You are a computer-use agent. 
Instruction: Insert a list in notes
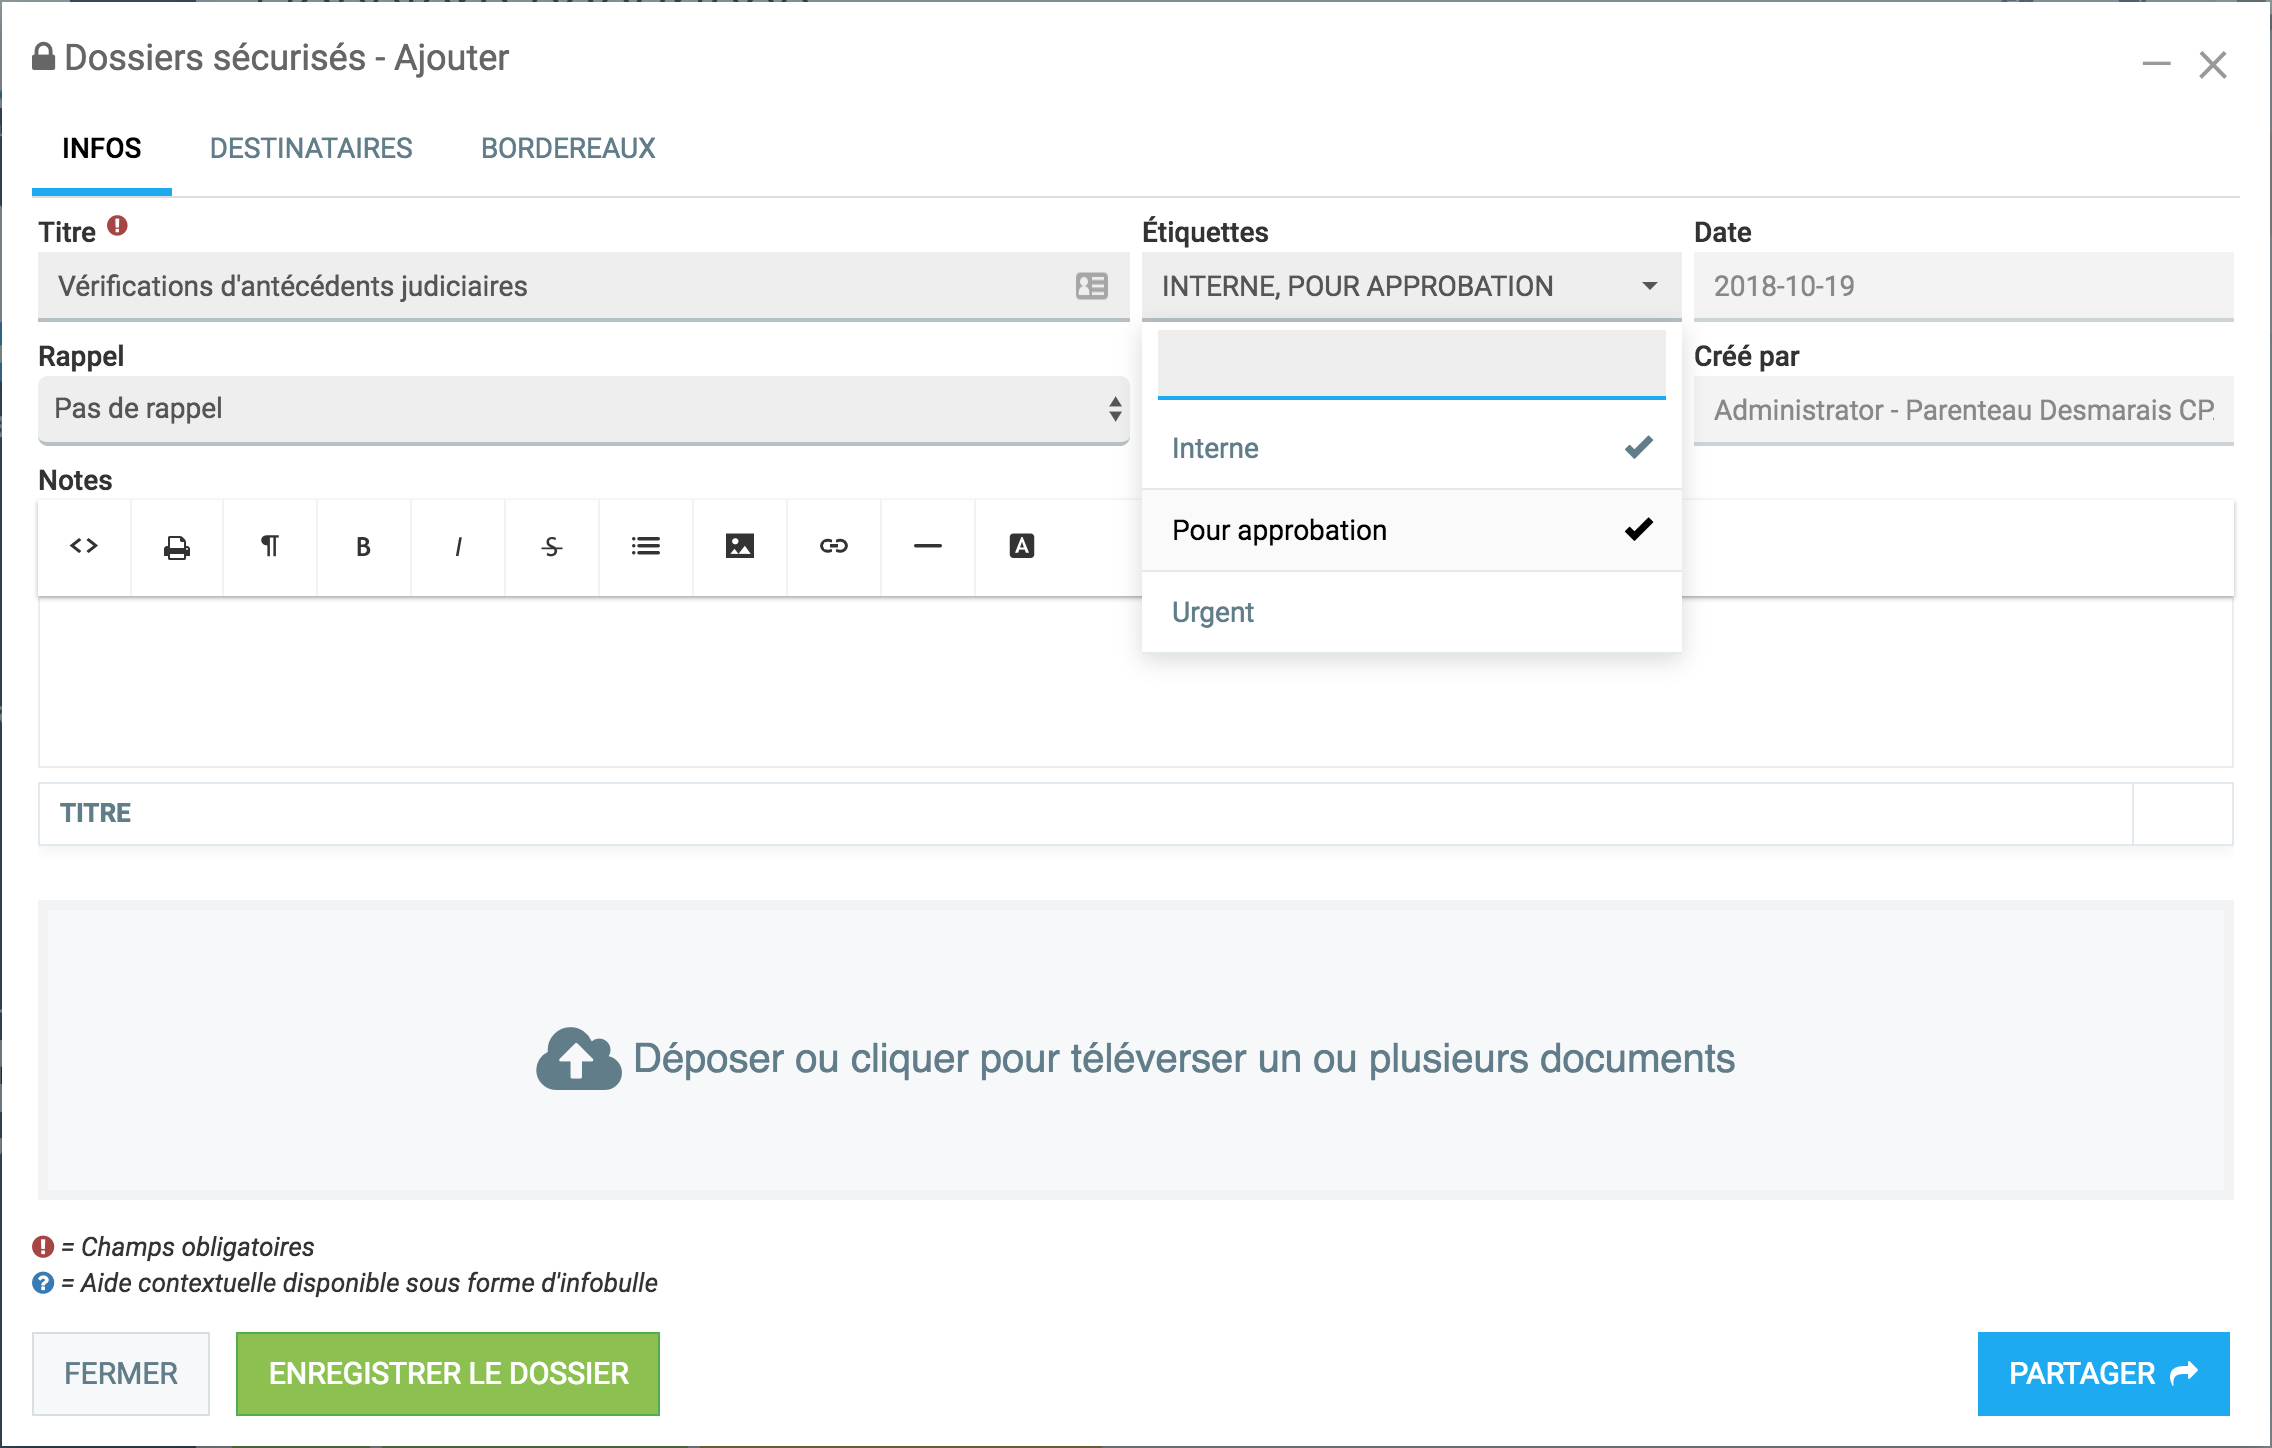coord(646,546)
